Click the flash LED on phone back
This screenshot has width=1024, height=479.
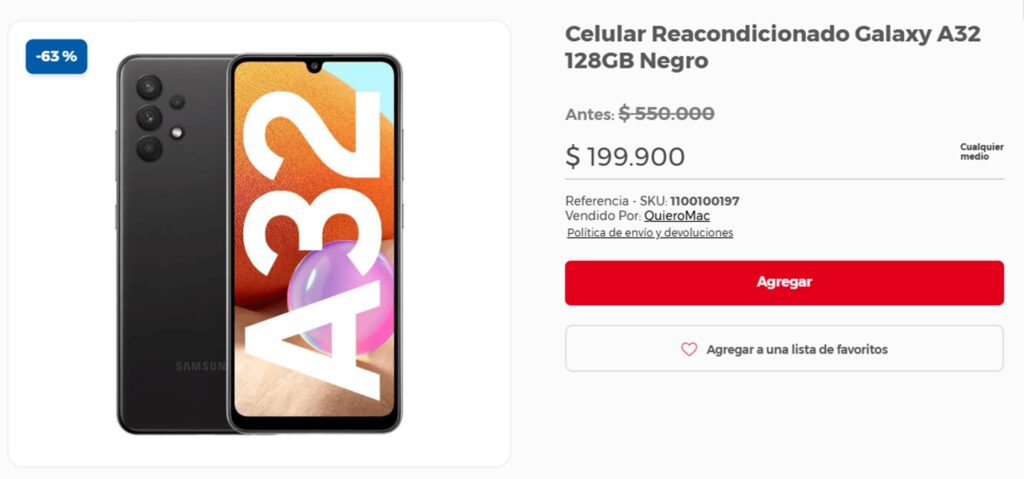tap(176, 132)
